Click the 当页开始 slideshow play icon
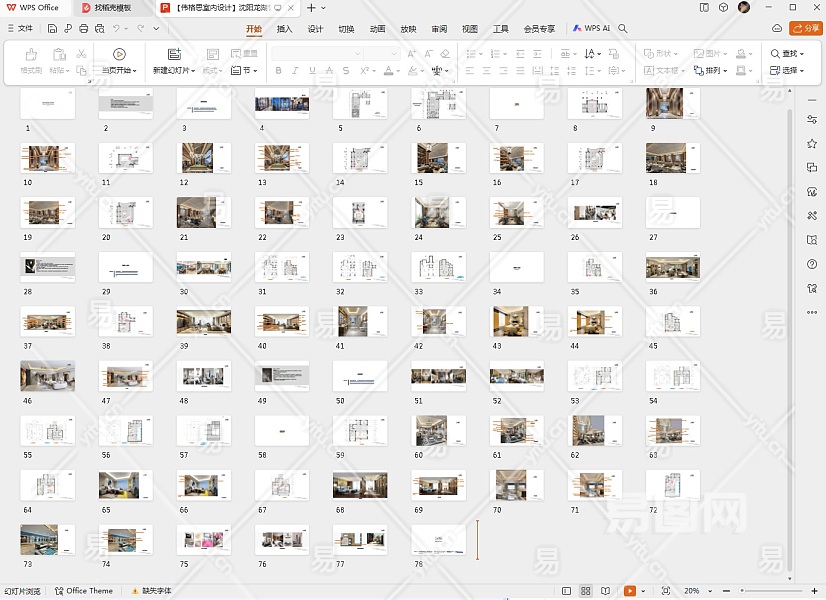Screen dimensions: 826x600 pyautogui.click(x=119, y=54)
